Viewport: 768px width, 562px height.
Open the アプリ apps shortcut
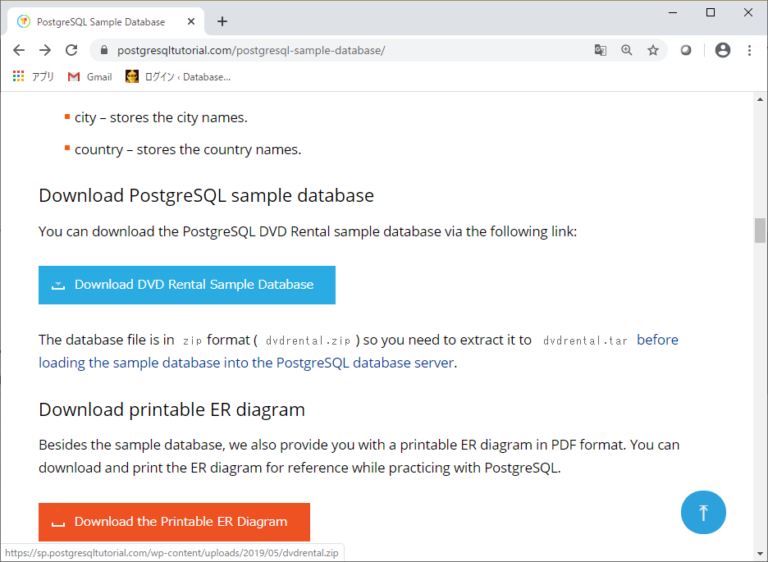point(33,76)
